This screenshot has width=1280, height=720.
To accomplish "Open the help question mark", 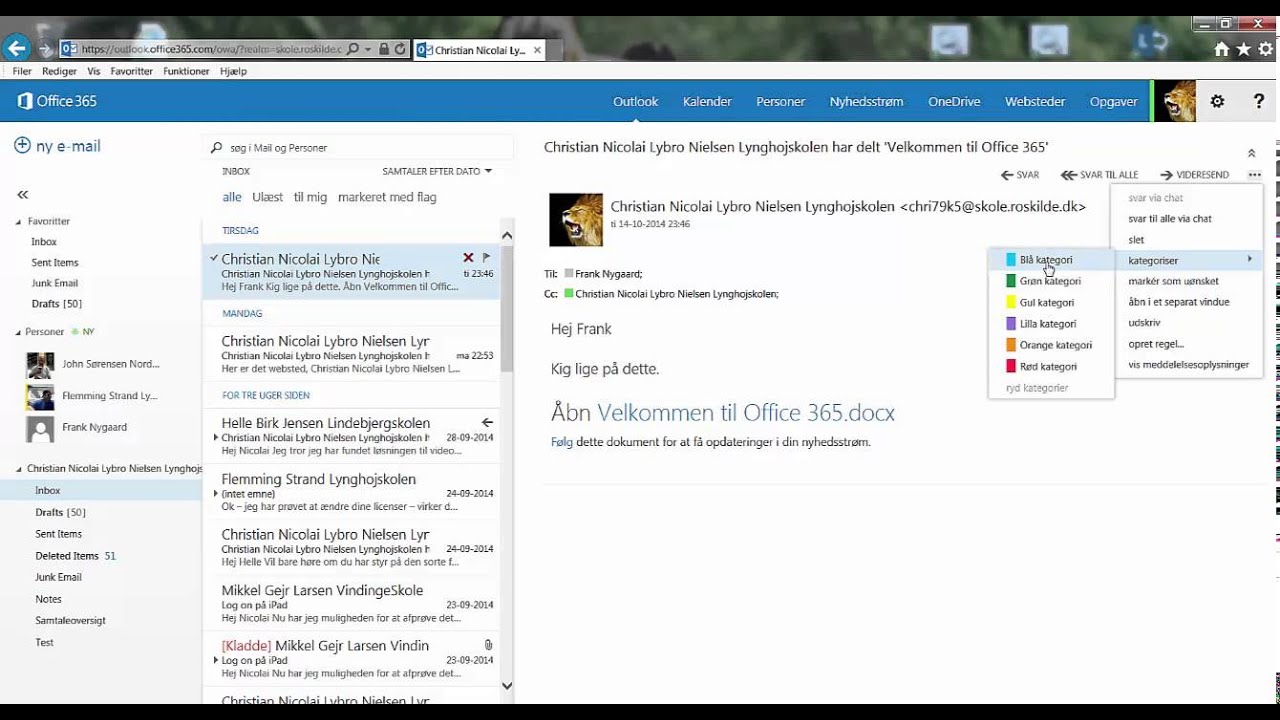I will 1259,101.
